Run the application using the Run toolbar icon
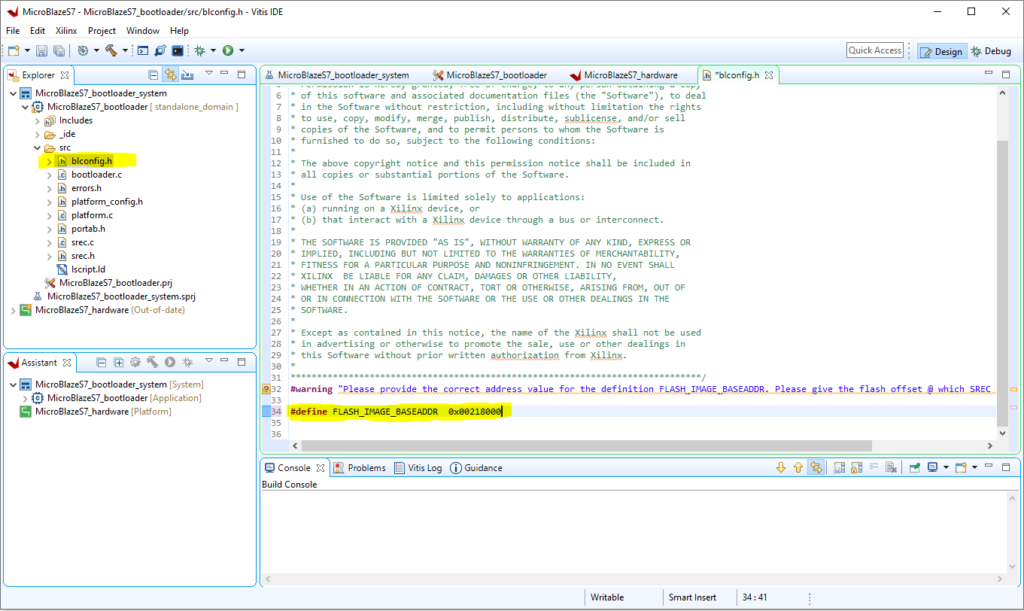 [x=228, y=50]
